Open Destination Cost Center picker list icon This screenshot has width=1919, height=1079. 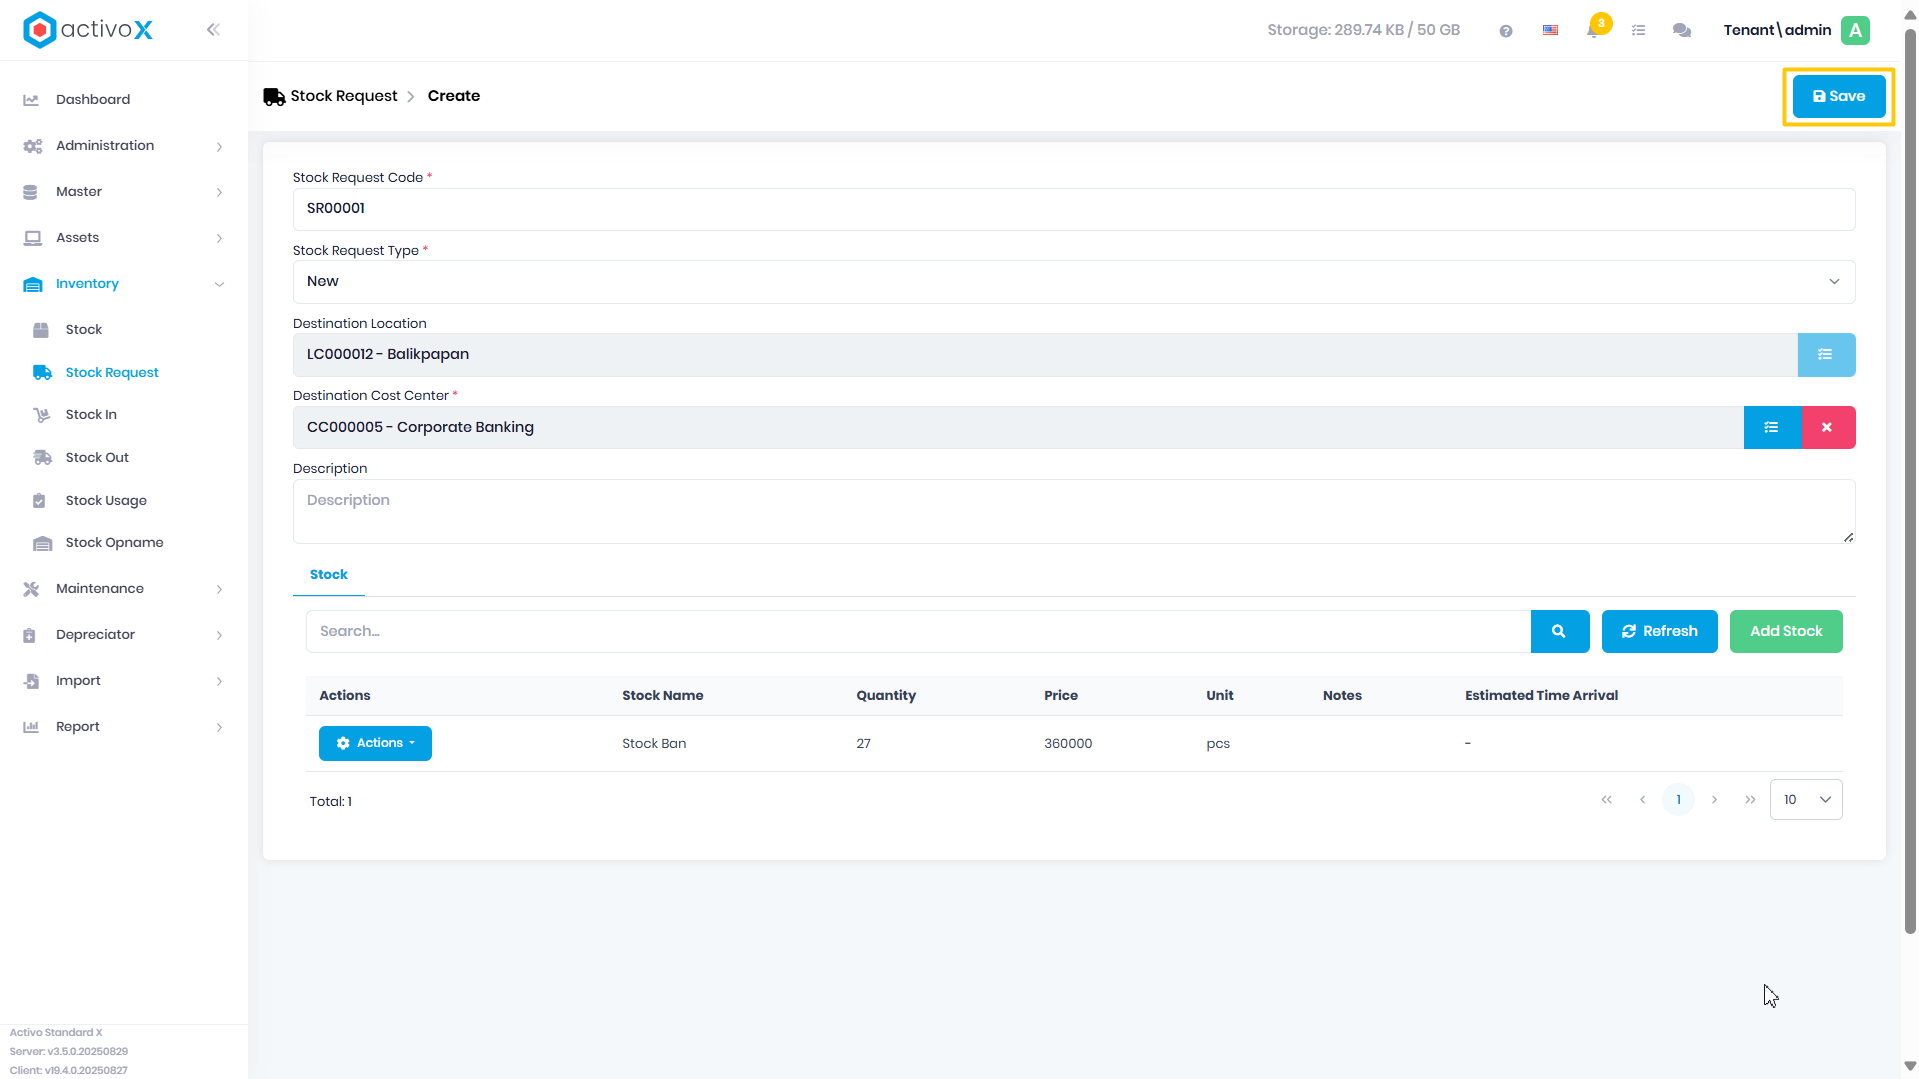click(x=1771, y=428)
